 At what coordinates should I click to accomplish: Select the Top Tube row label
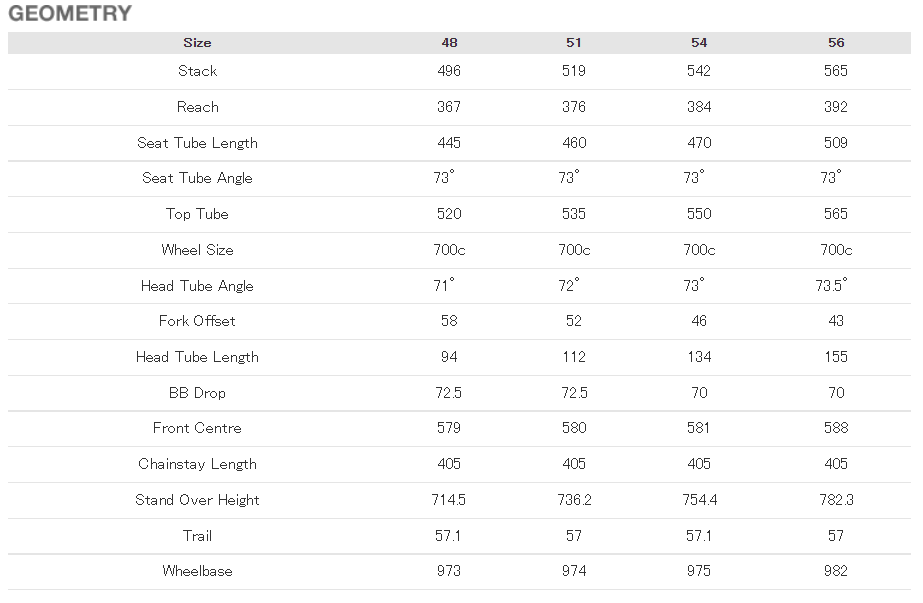coord(197,214)
